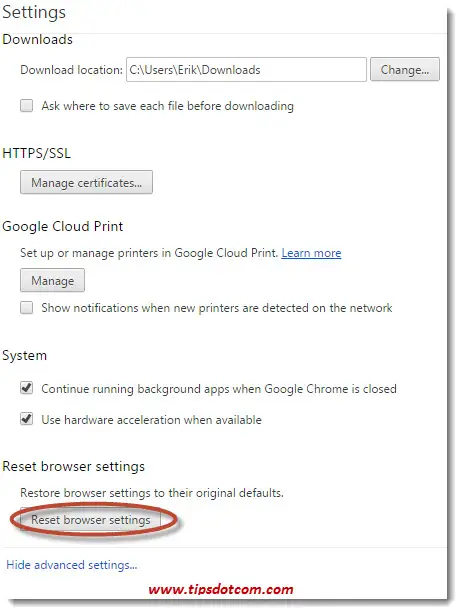This screenshot has height=614, width=462.
Task: Click the "Use hardware acceleration when available" label text
Action: [x=152, y=420]
